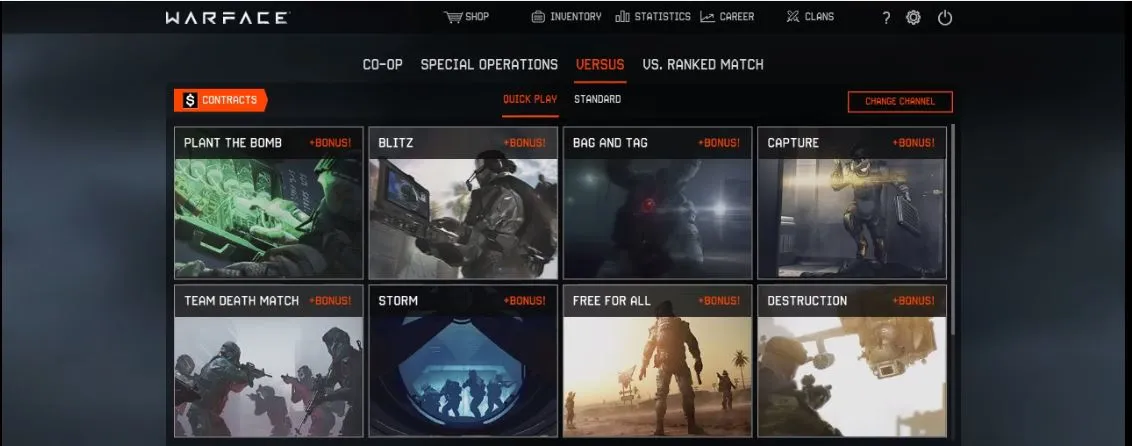
Task: Open the settings gear icon
Action: click(913, 18)
